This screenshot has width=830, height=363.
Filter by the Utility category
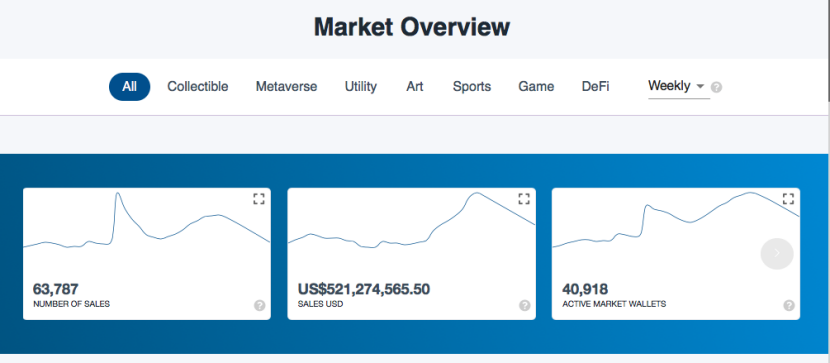coord(360,87)
